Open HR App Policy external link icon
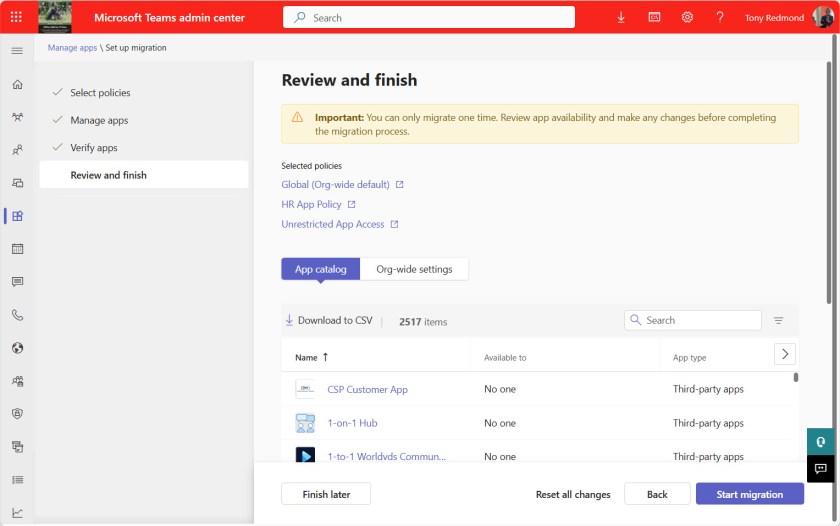 coord(351,205)
